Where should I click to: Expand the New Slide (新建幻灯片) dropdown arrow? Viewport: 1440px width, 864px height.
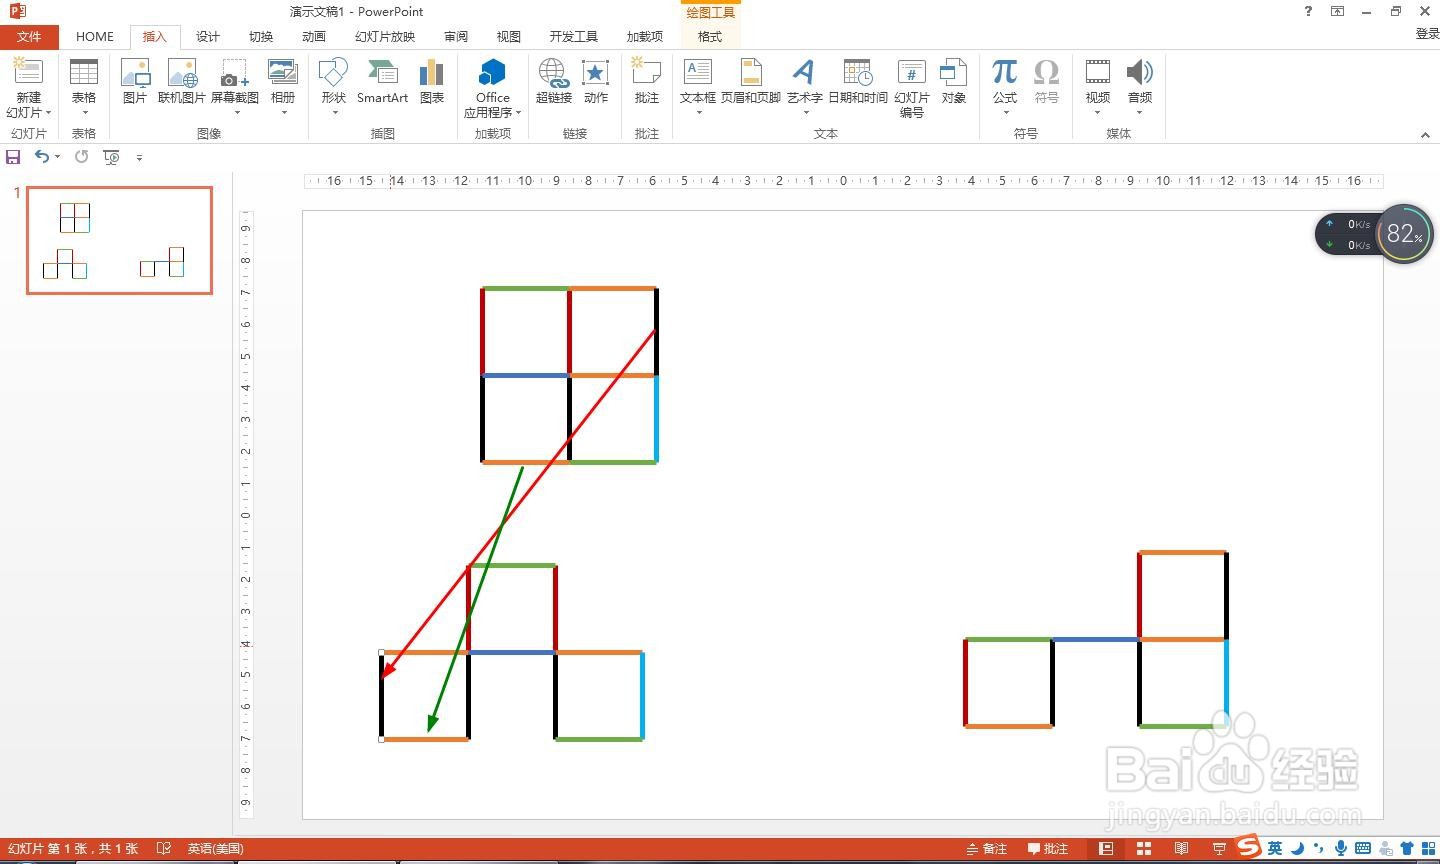(x=48, y=113)
